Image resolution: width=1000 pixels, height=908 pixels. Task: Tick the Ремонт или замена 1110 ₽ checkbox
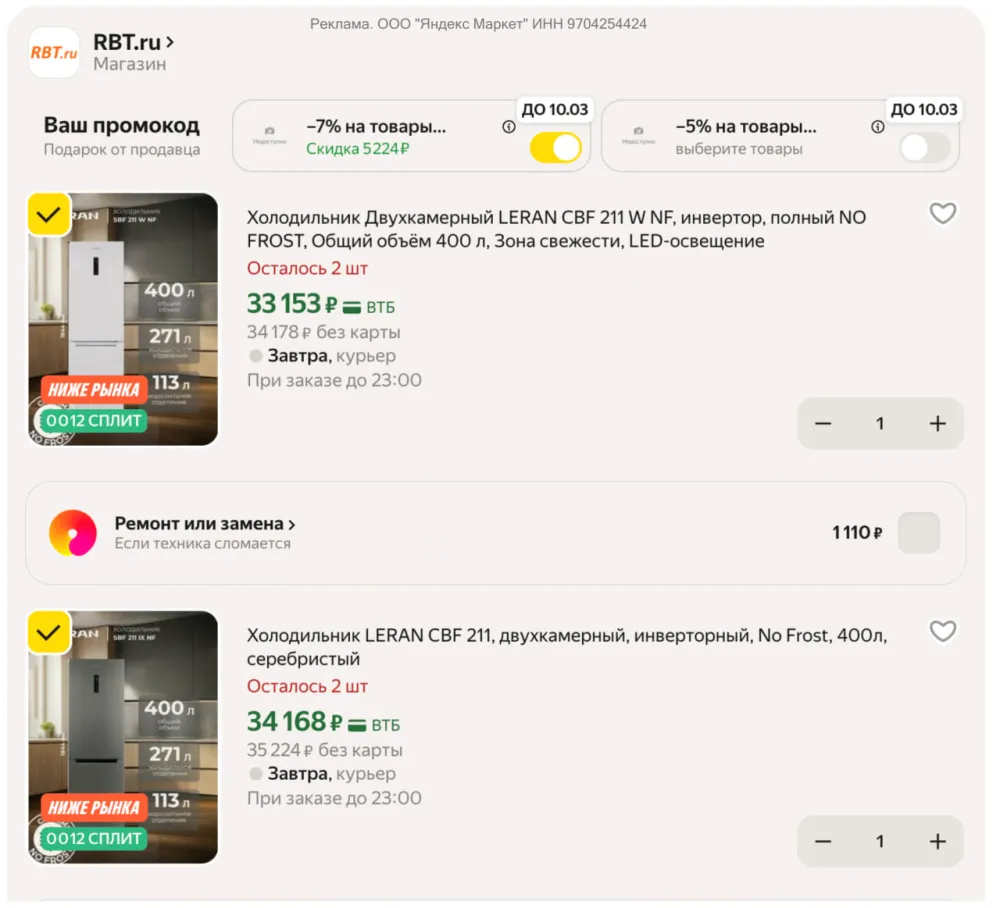click(x=918, y=532)
